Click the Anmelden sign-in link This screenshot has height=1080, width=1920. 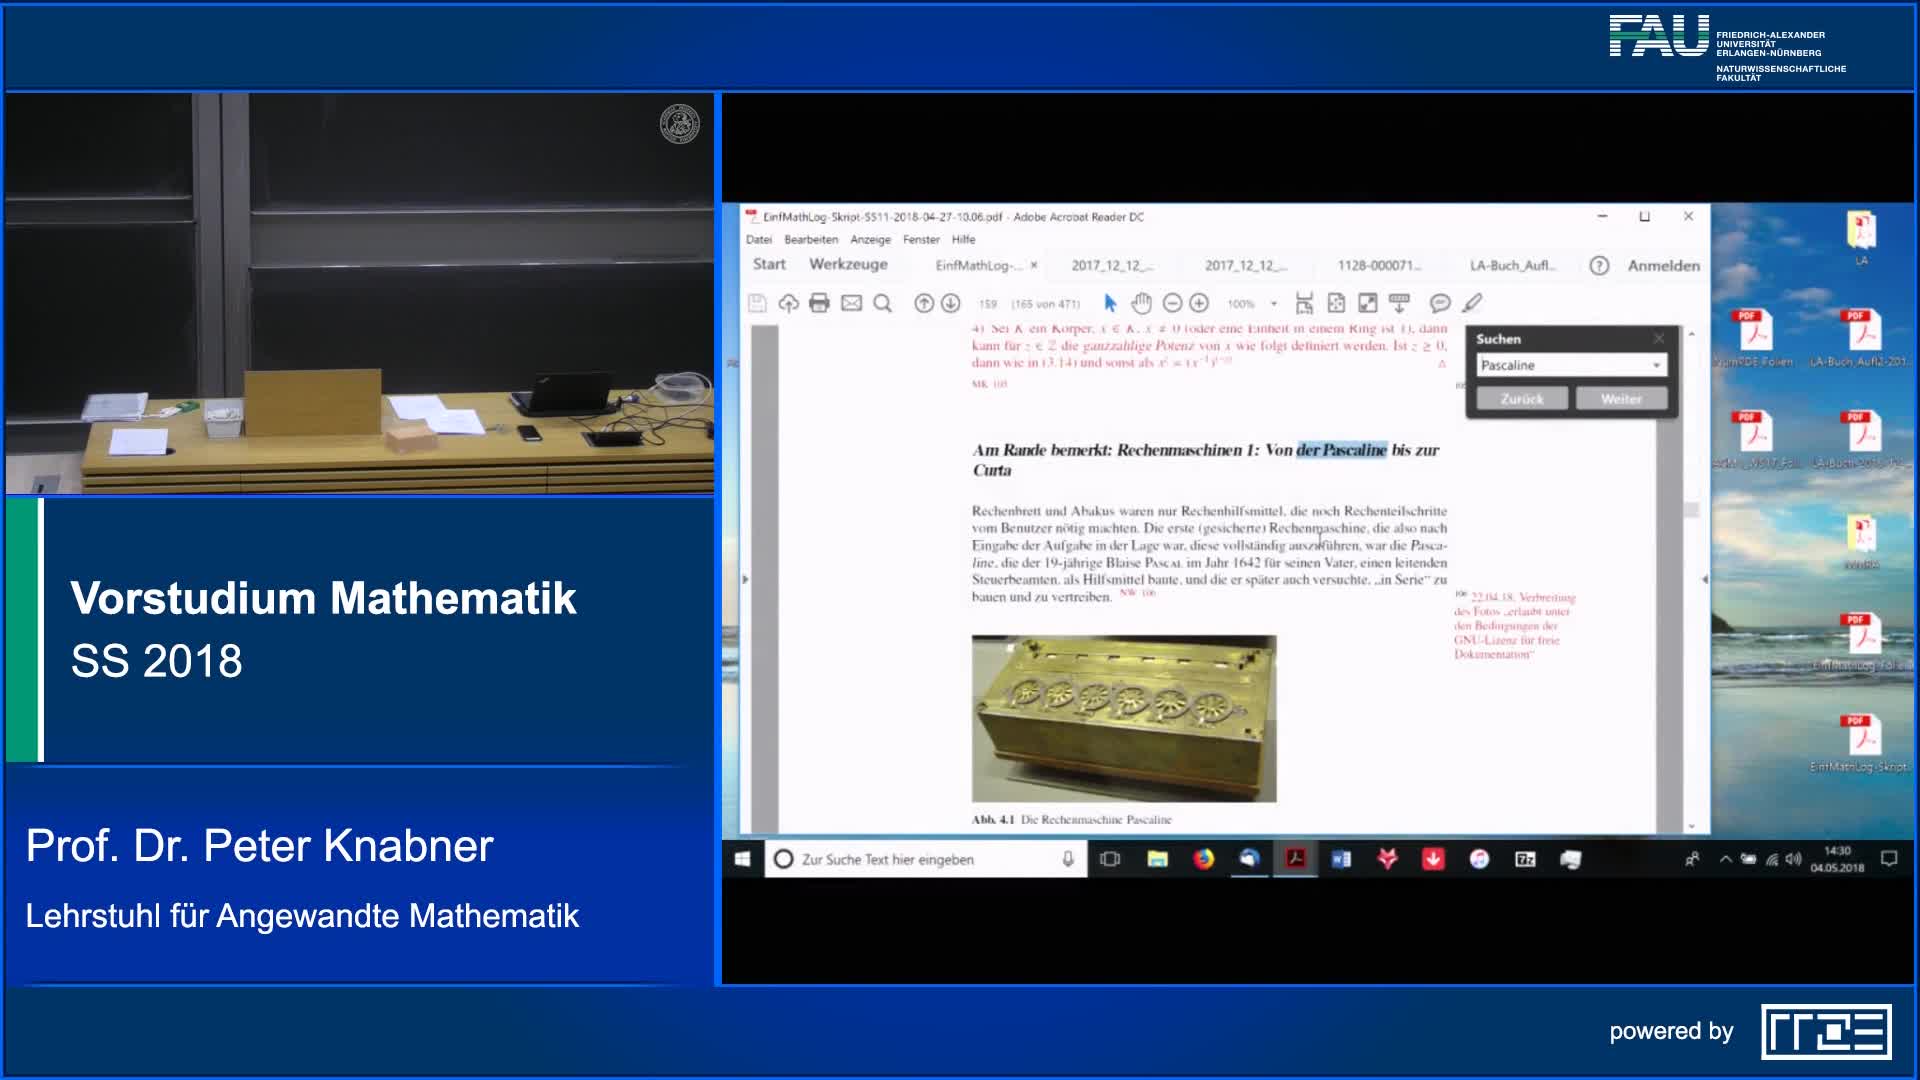click(1663, 266)
